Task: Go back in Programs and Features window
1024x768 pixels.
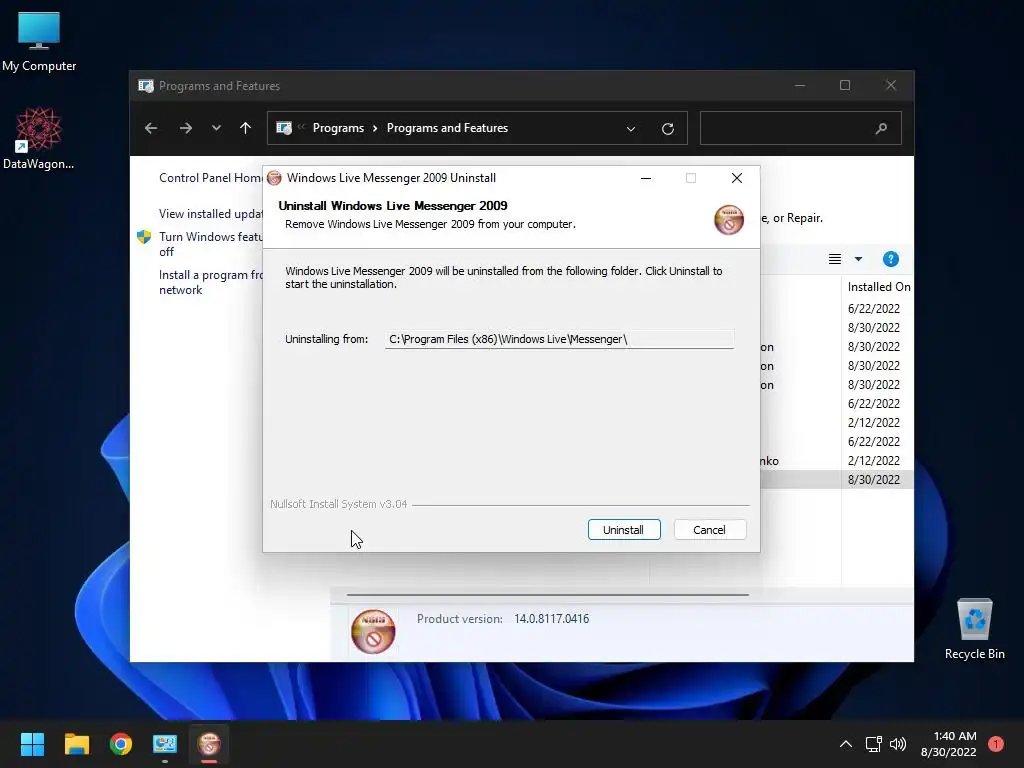Action: [x=151, y=128]
